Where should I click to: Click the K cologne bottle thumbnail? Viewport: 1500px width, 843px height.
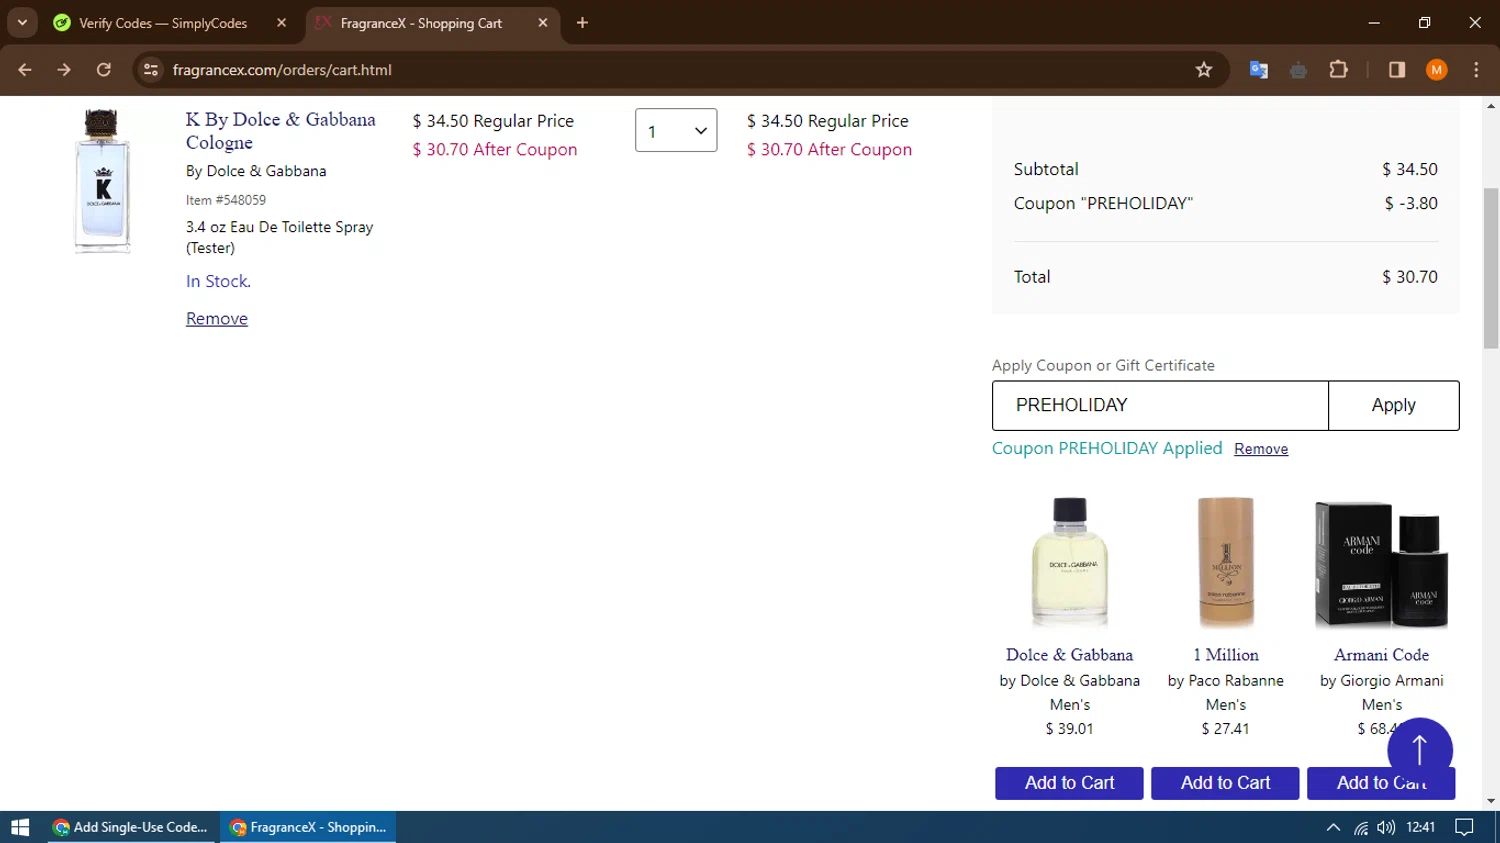click(x=102, y=180)
